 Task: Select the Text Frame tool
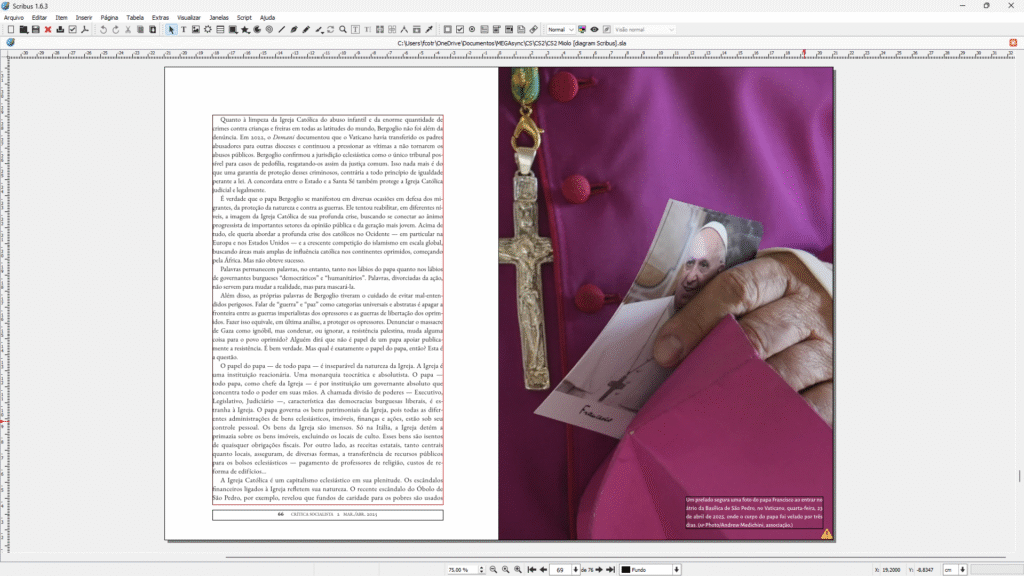point(183,29)
